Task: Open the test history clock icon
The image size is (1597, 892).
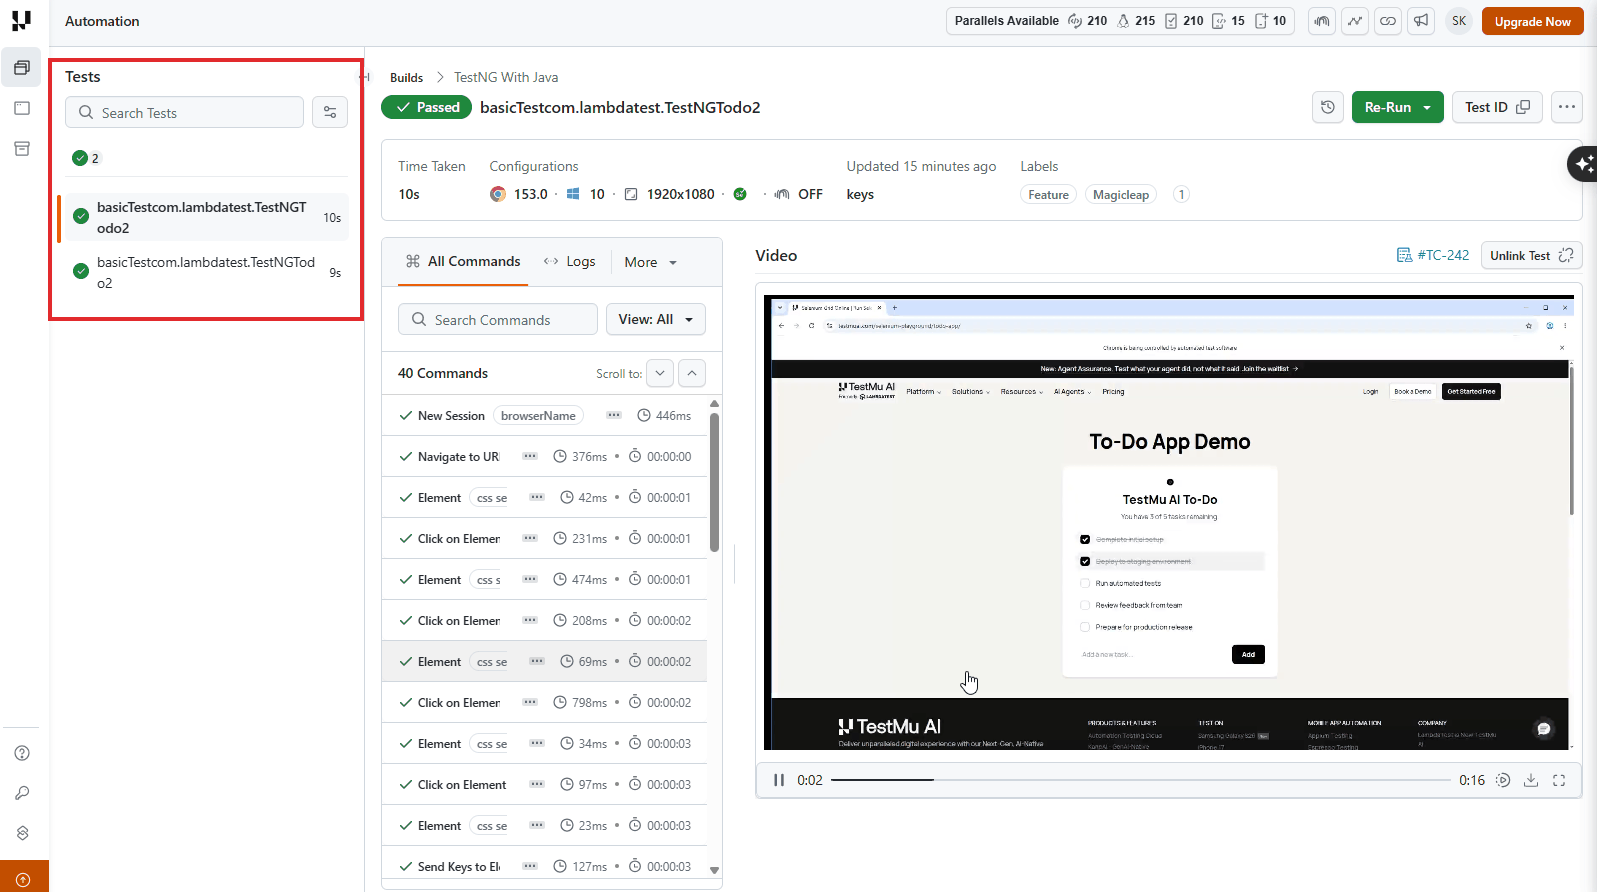Action: pyautogui.click(x=1328, y=107)
